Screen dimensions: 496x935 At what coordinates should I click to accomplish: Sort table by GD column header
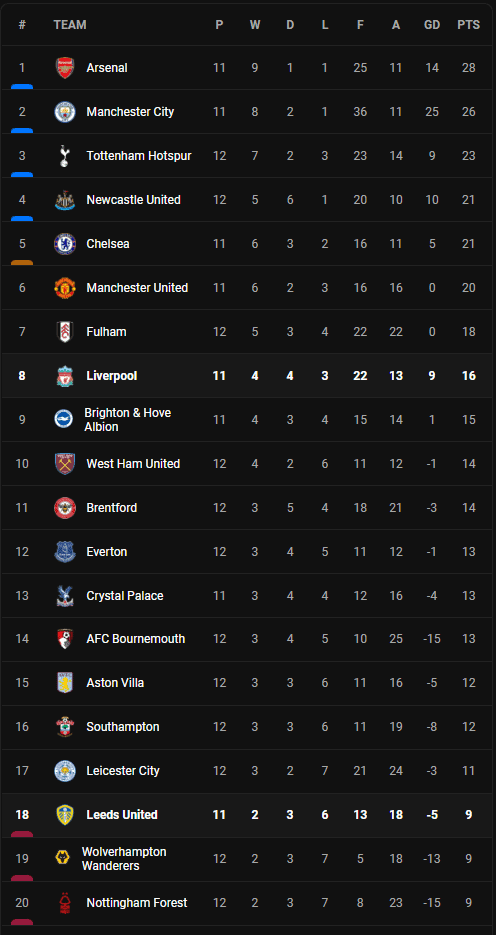click(x=432, y=25)
